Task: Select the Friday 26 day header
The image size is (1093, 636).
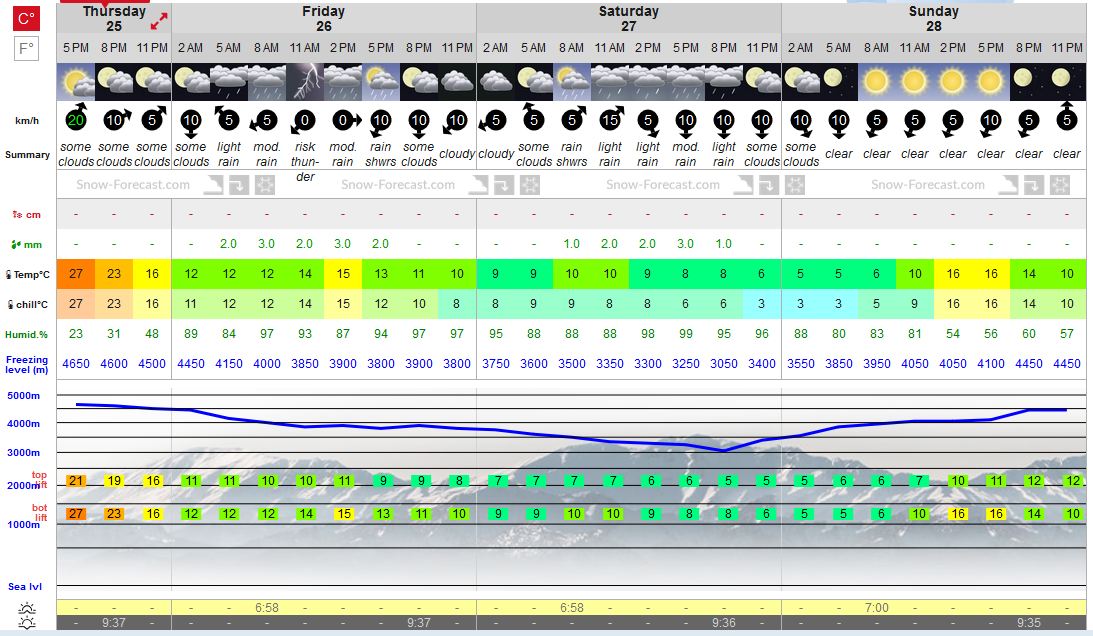Action: pyautogui.click(x=323, y=19)
